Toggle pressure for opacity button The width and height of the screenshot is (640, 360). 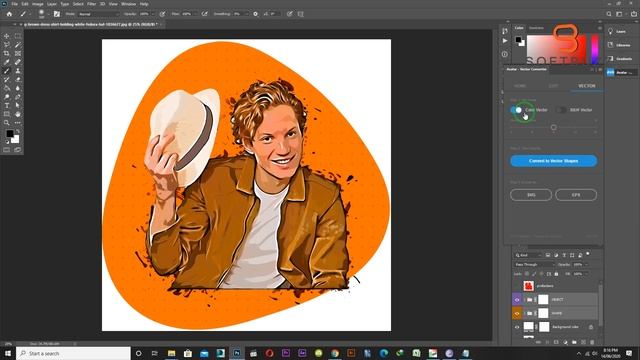pyautogui.click(x=162, y=14)
